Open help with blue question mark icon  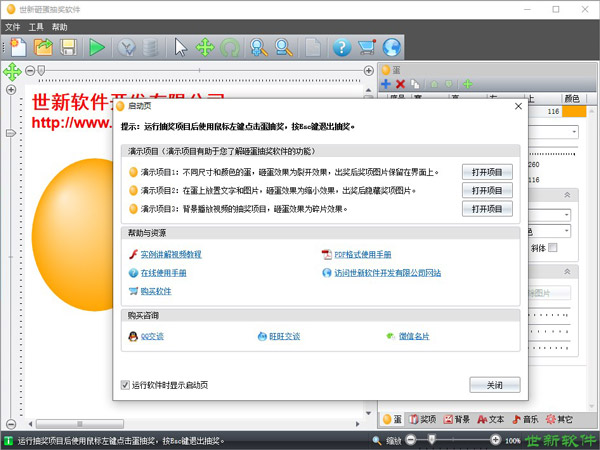(342, 47)
